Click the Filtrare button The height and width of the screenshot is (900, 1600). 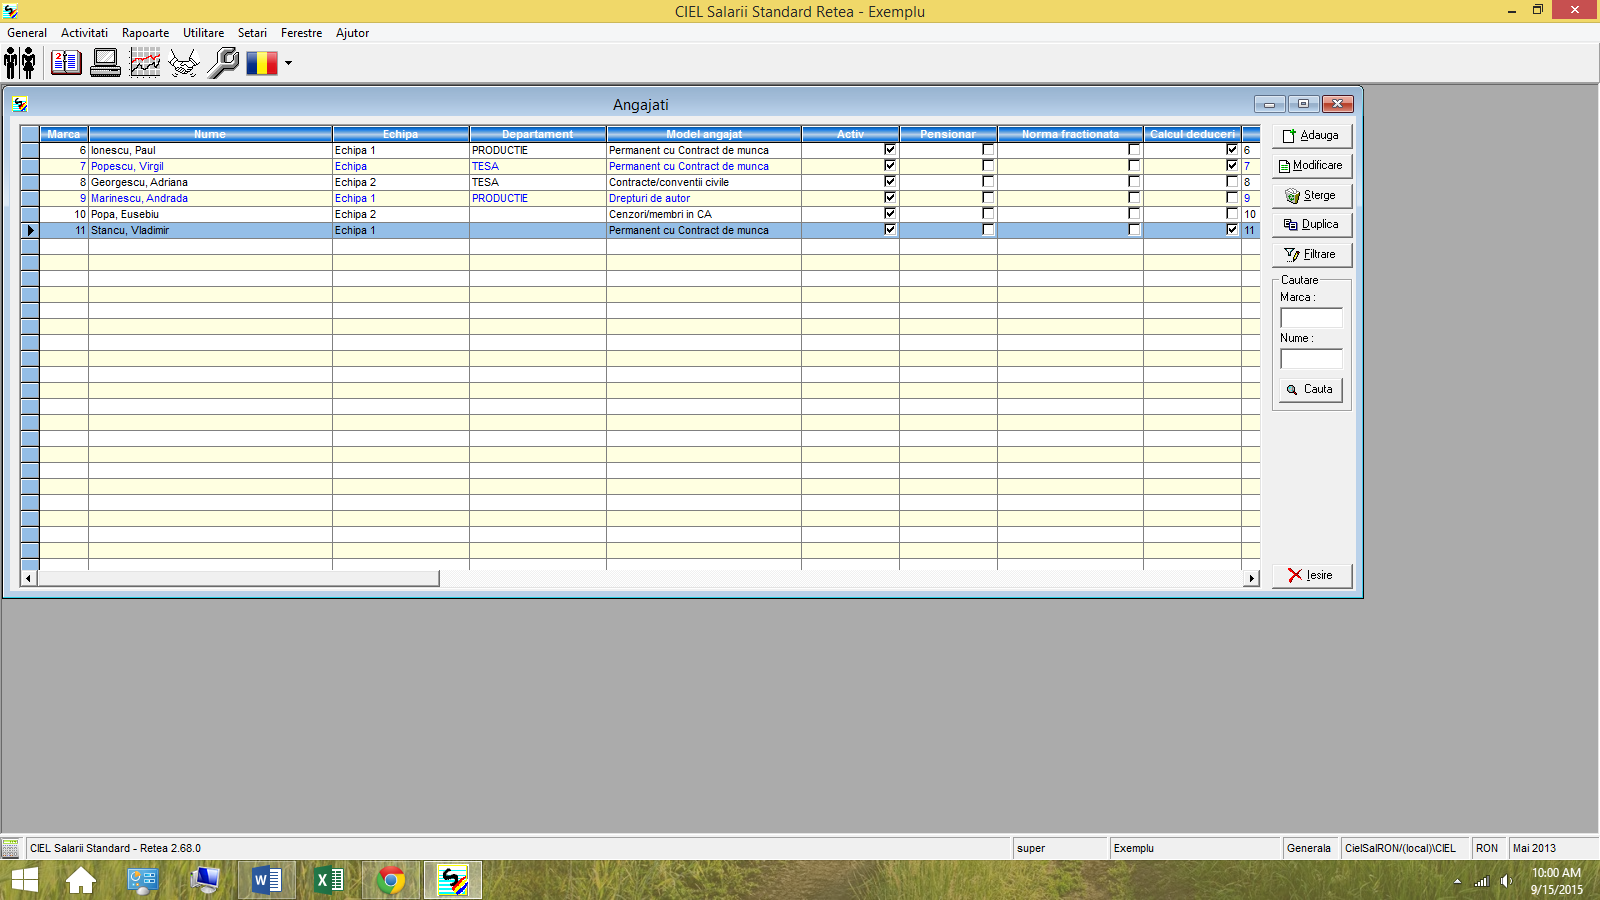[1312, 254]
